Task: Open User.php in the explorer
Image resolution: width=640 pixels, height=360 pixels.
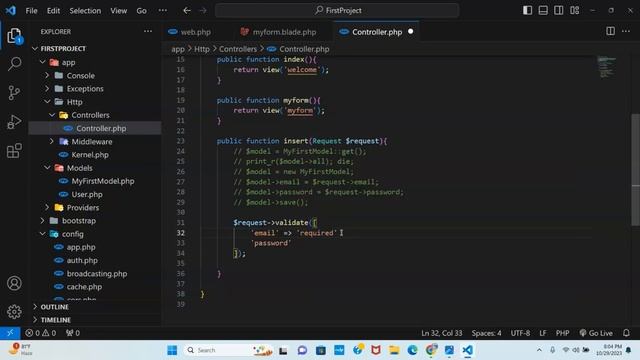Action: (x=87, y=194)
